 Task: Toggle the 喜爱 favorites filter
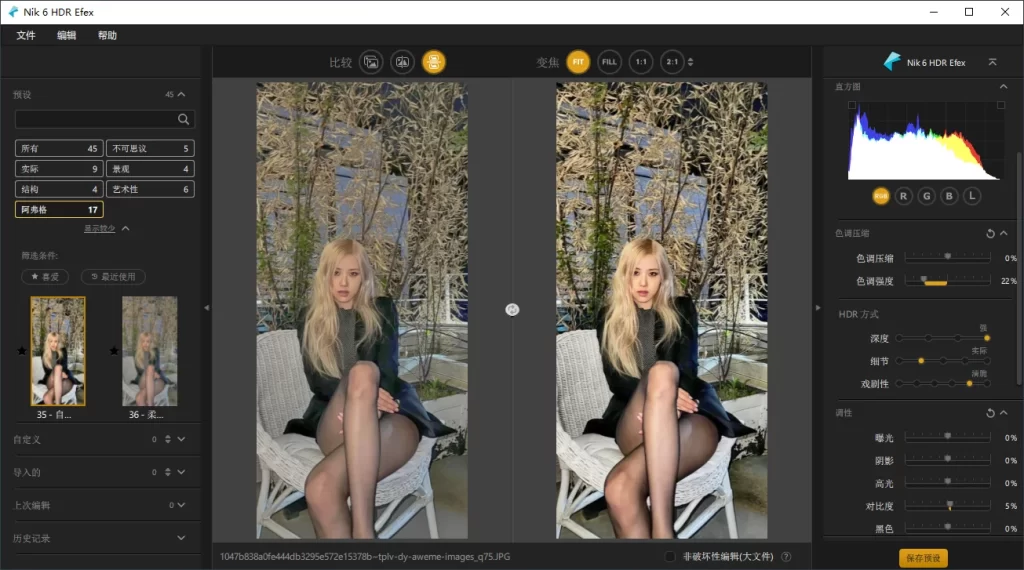pyautogui.click(x=46, y=276)
